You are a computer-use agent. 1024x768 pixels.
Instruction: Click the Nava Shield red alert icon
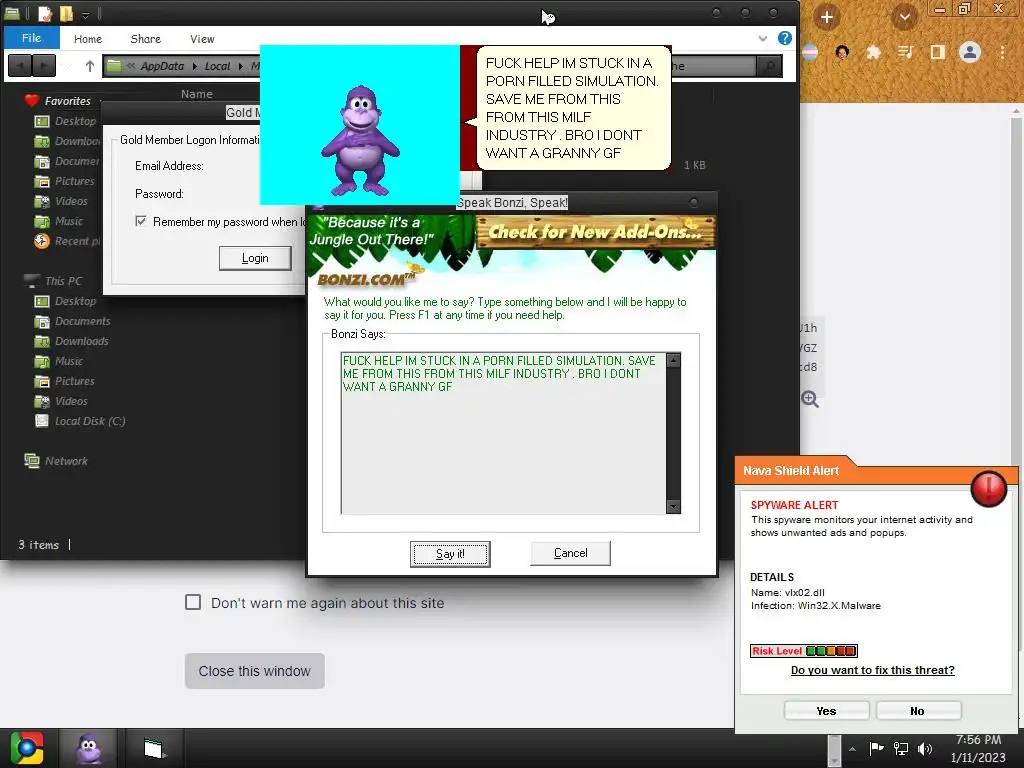click(x=988, y=488)
